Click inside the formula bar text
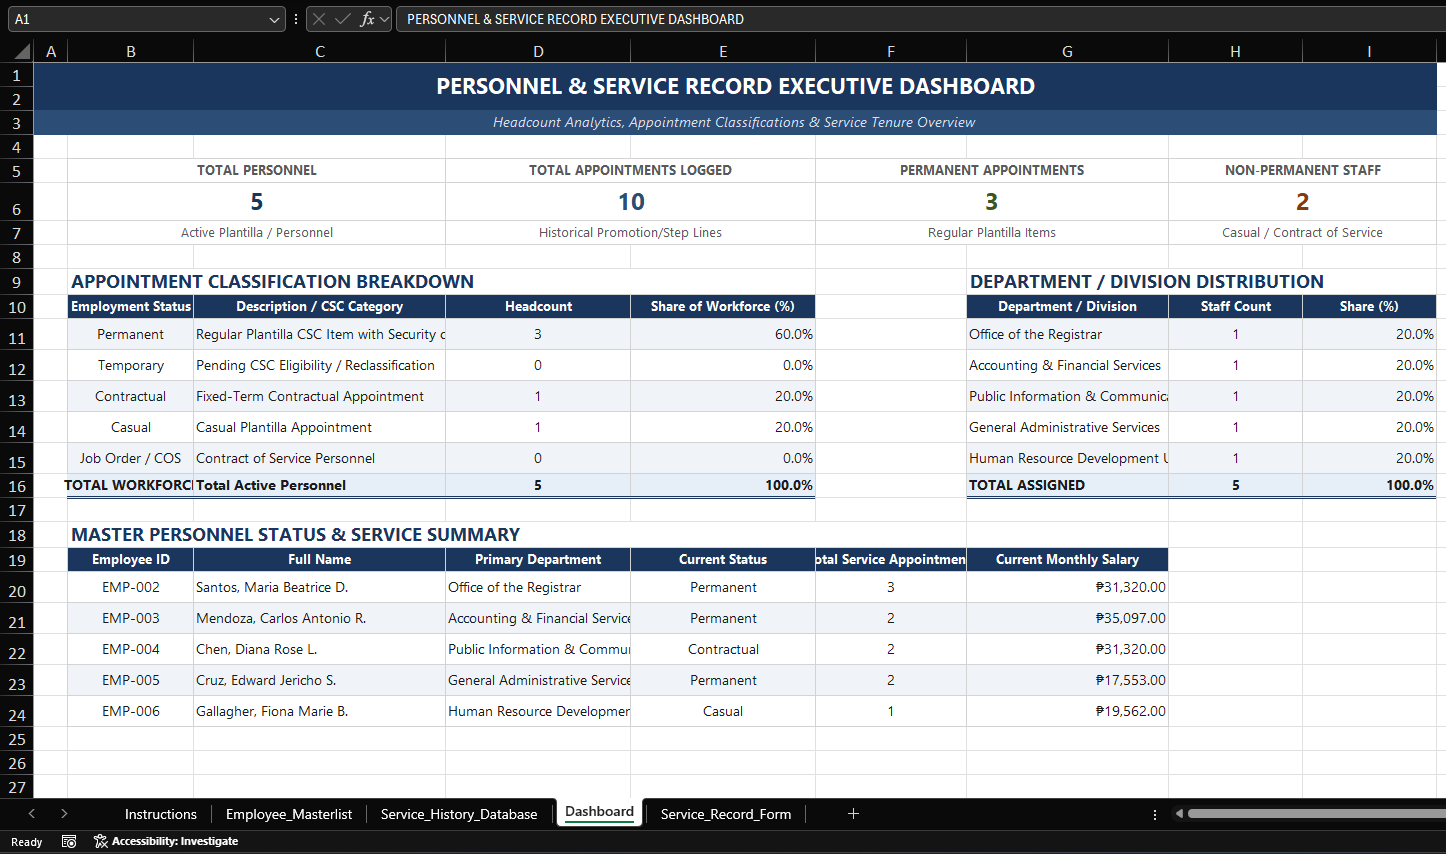This screenshot has width=1446, height=854. click(920, 19)
